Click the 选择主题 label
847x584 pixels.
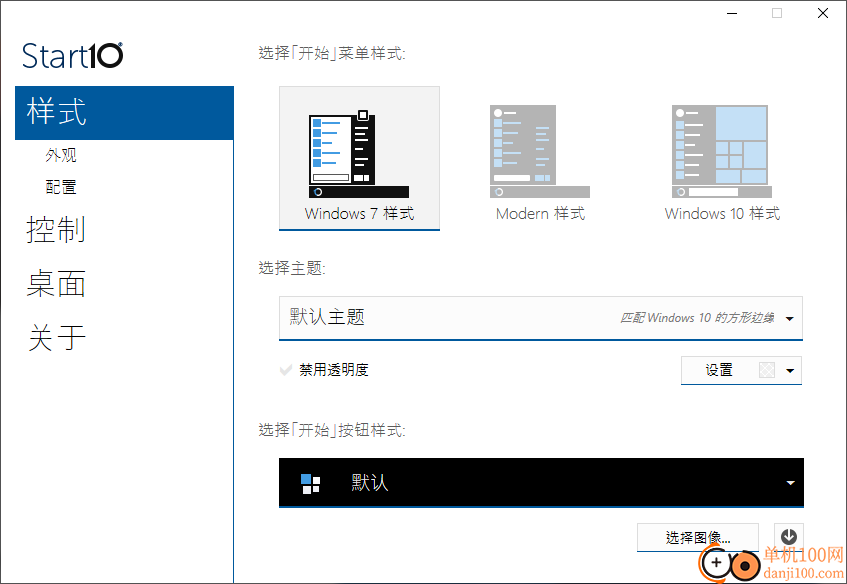(x=292, y=267)
